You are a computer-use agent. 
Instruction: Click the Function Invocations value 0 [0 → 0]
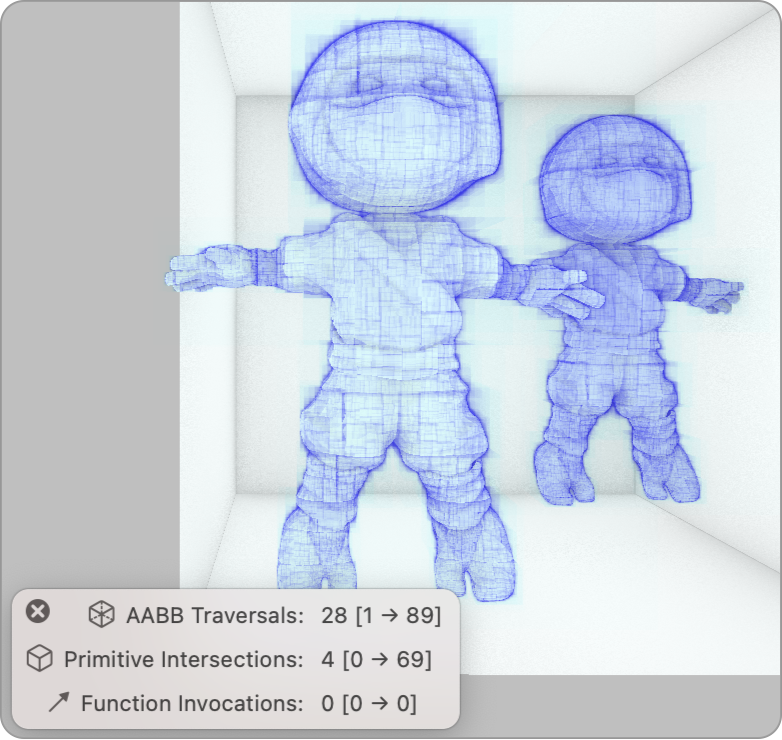point(369,703)
